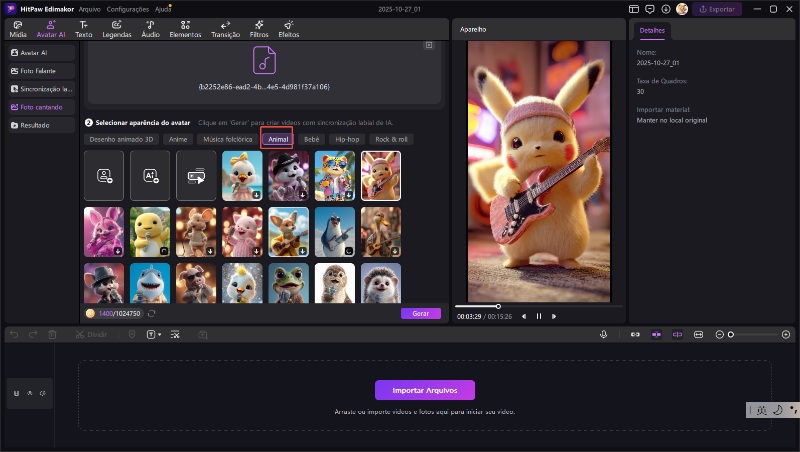Open the layout switch icon in title bar
This screenshot has width=800, height=452.
[x=634, y=9]
